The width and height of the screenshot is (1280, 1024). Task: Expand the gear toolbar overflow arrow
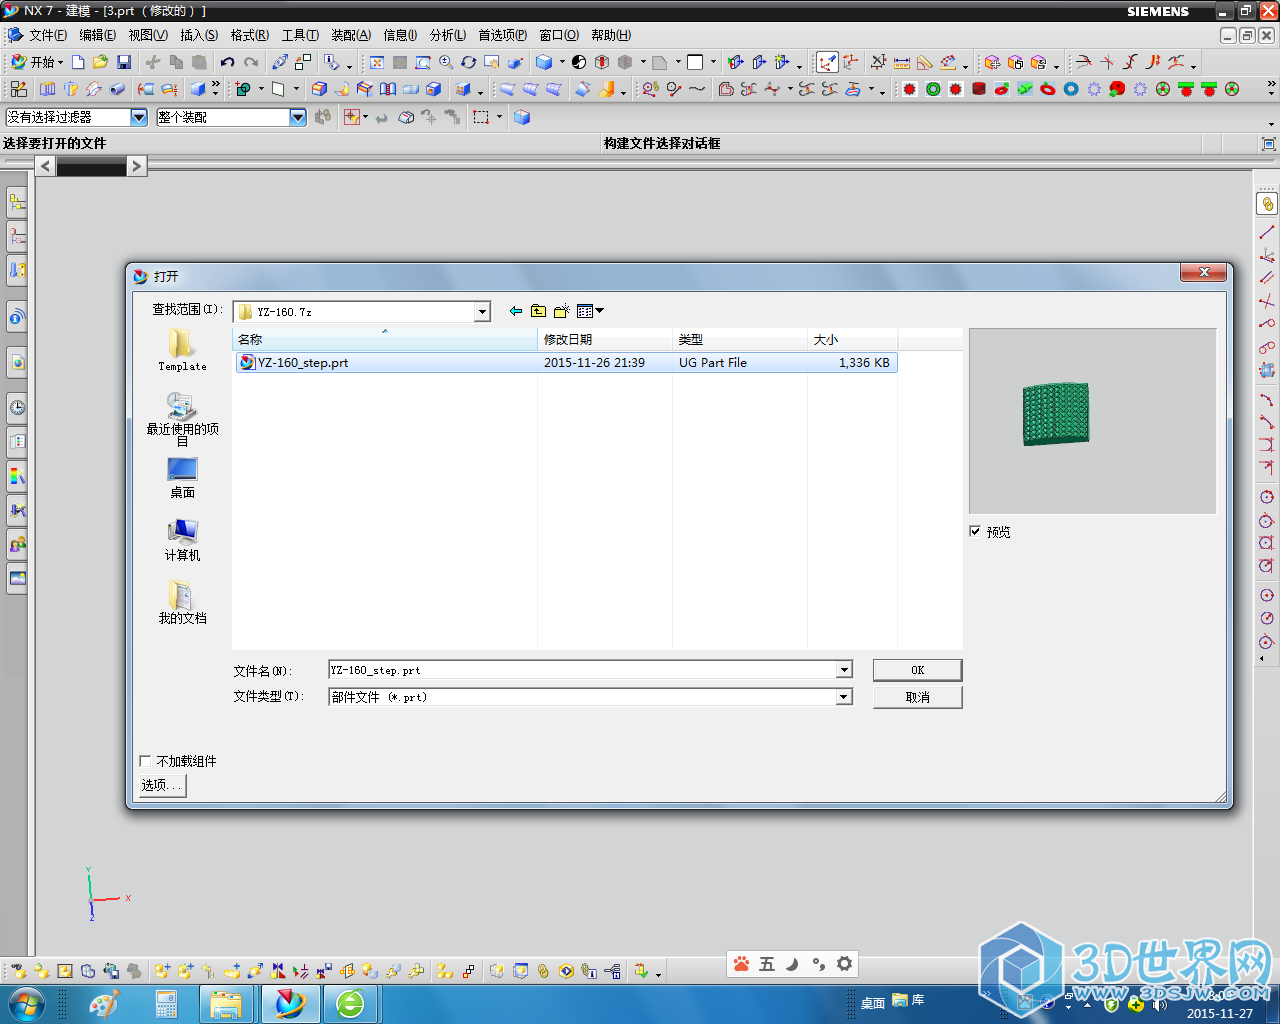click(x=1272, y=89)
